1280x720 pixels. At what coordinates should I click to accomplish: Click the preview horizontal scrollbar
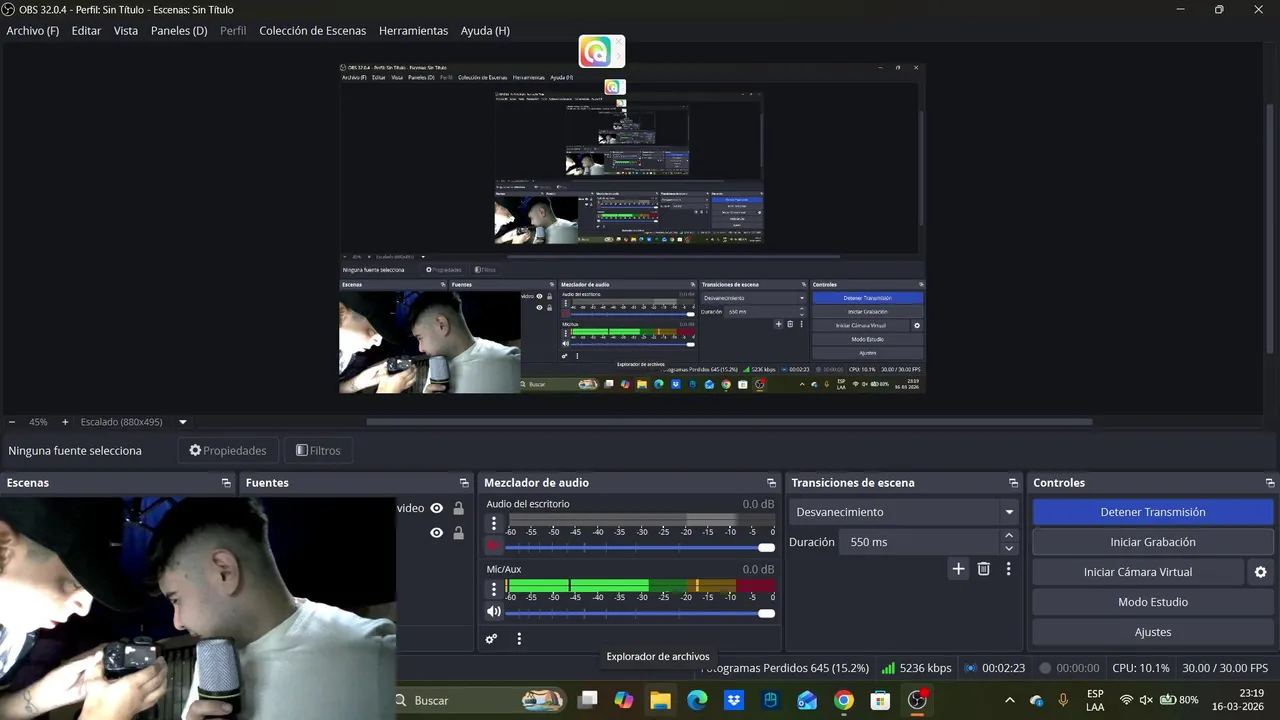728,422
